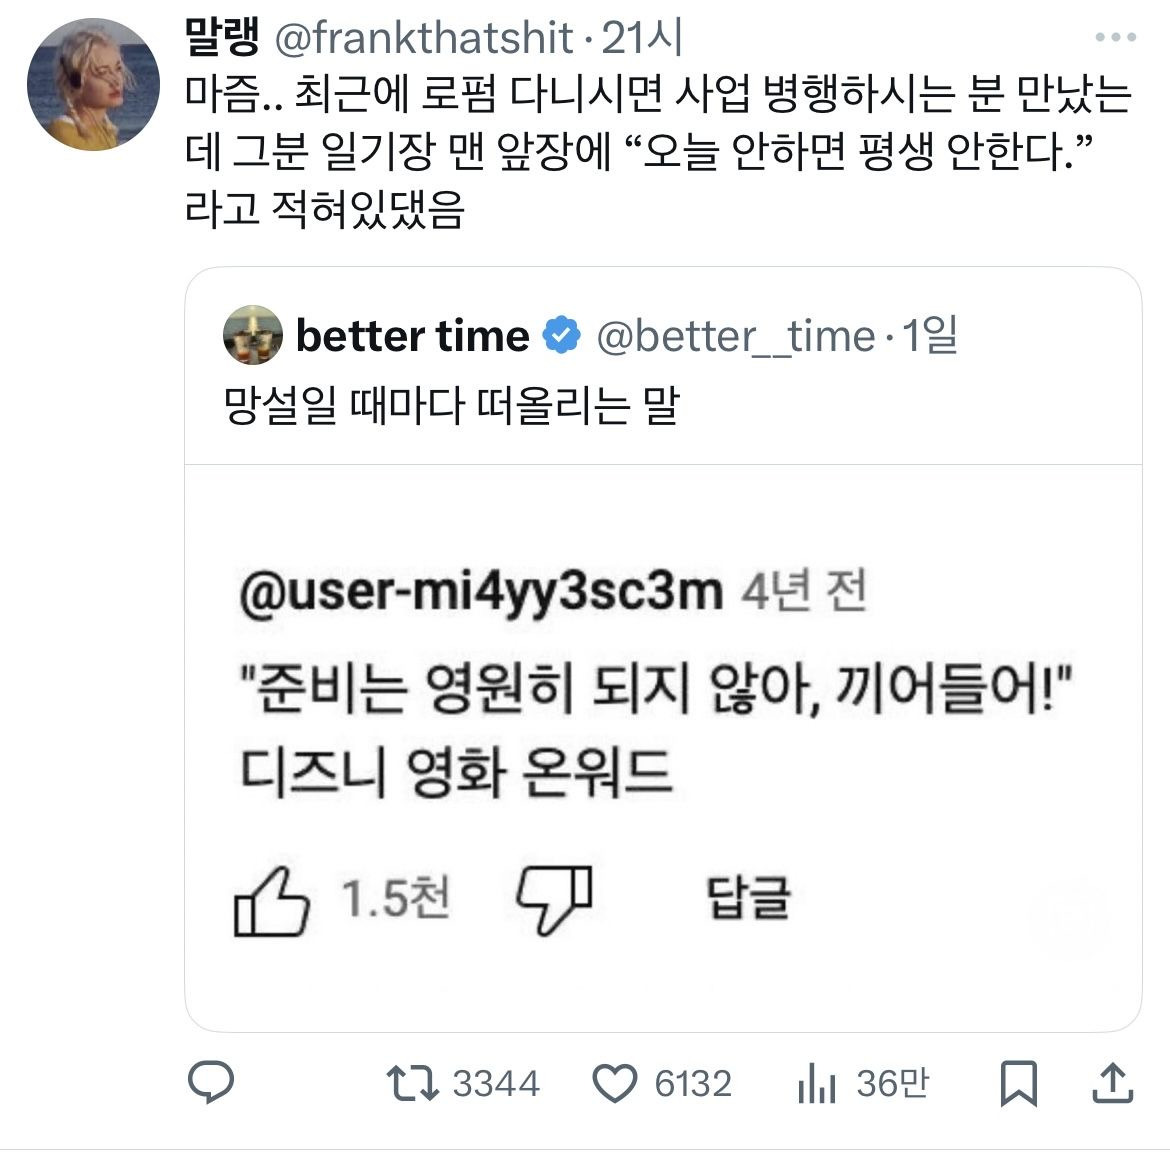View tweet analytics bar chart icon

tap(816, 1084)
